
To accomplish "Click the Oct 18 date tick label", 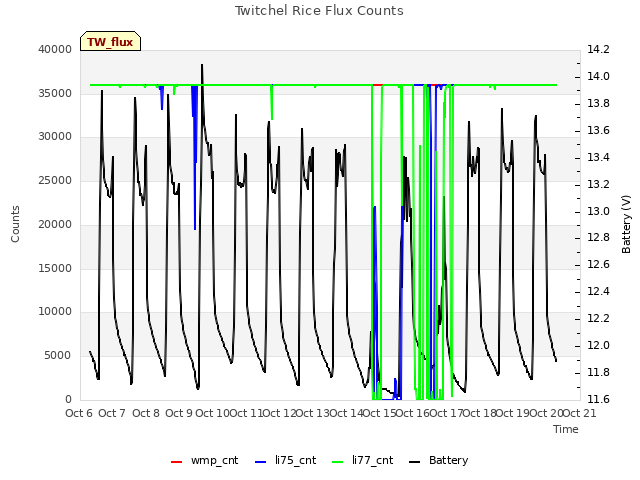I will 479,413.
